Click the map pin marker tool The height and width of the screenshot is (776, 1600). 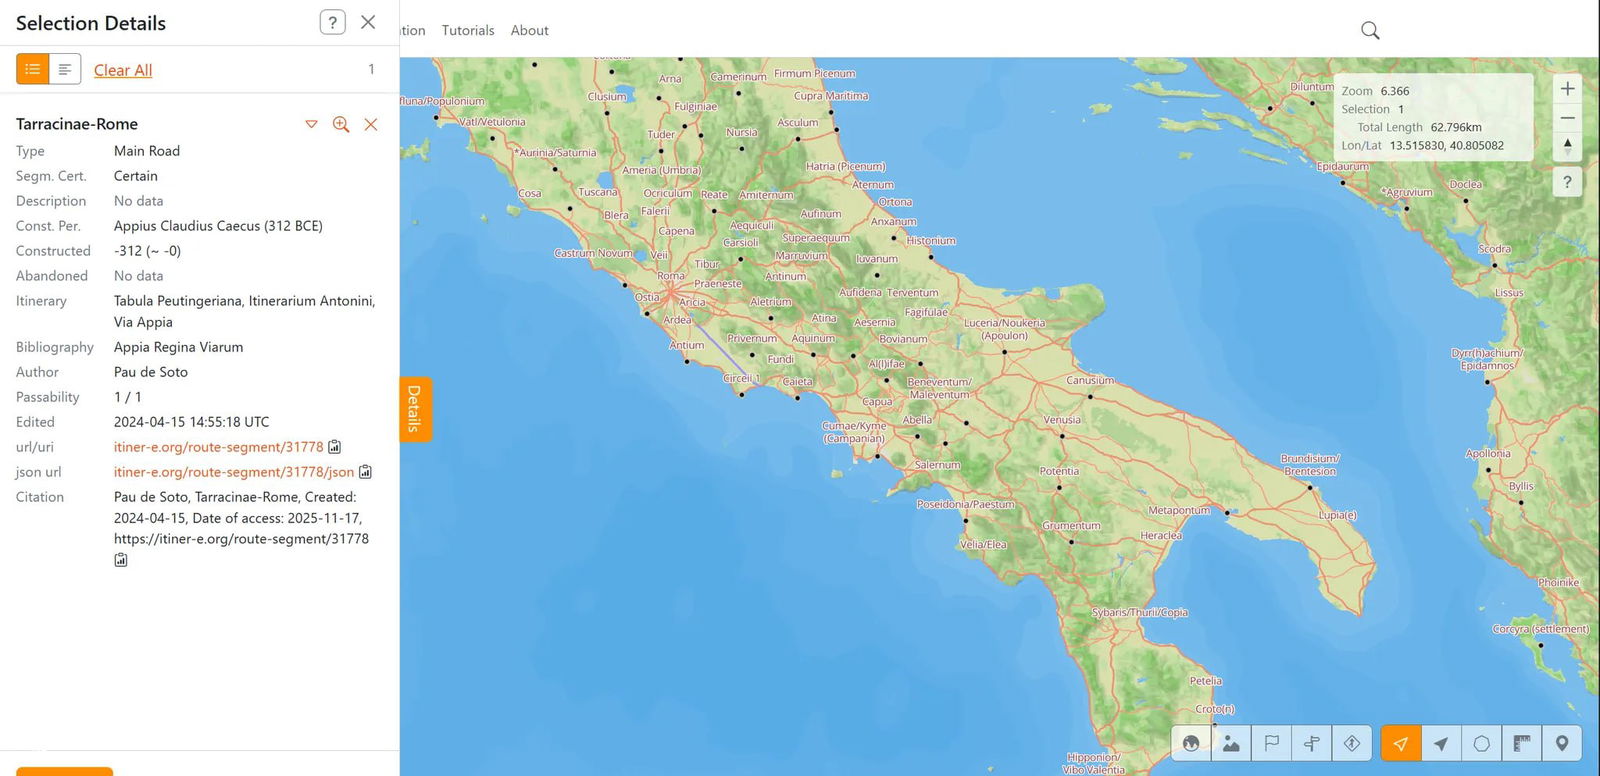(x=1561, y=743)
